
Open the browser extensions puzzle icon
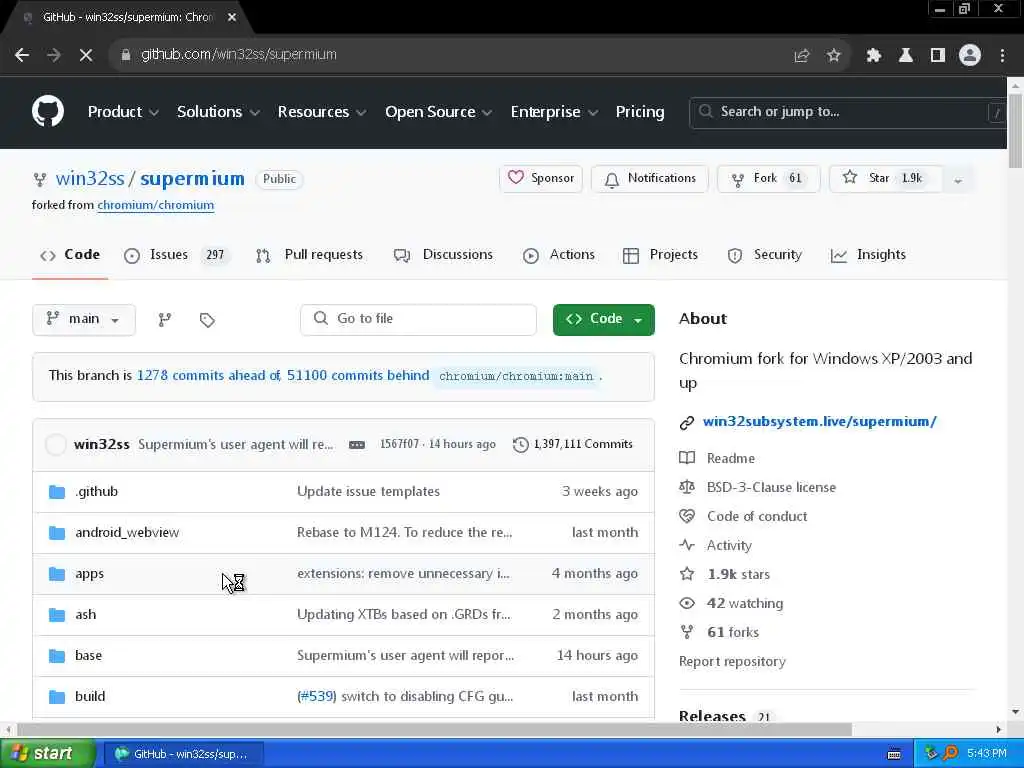coord(874,56)
